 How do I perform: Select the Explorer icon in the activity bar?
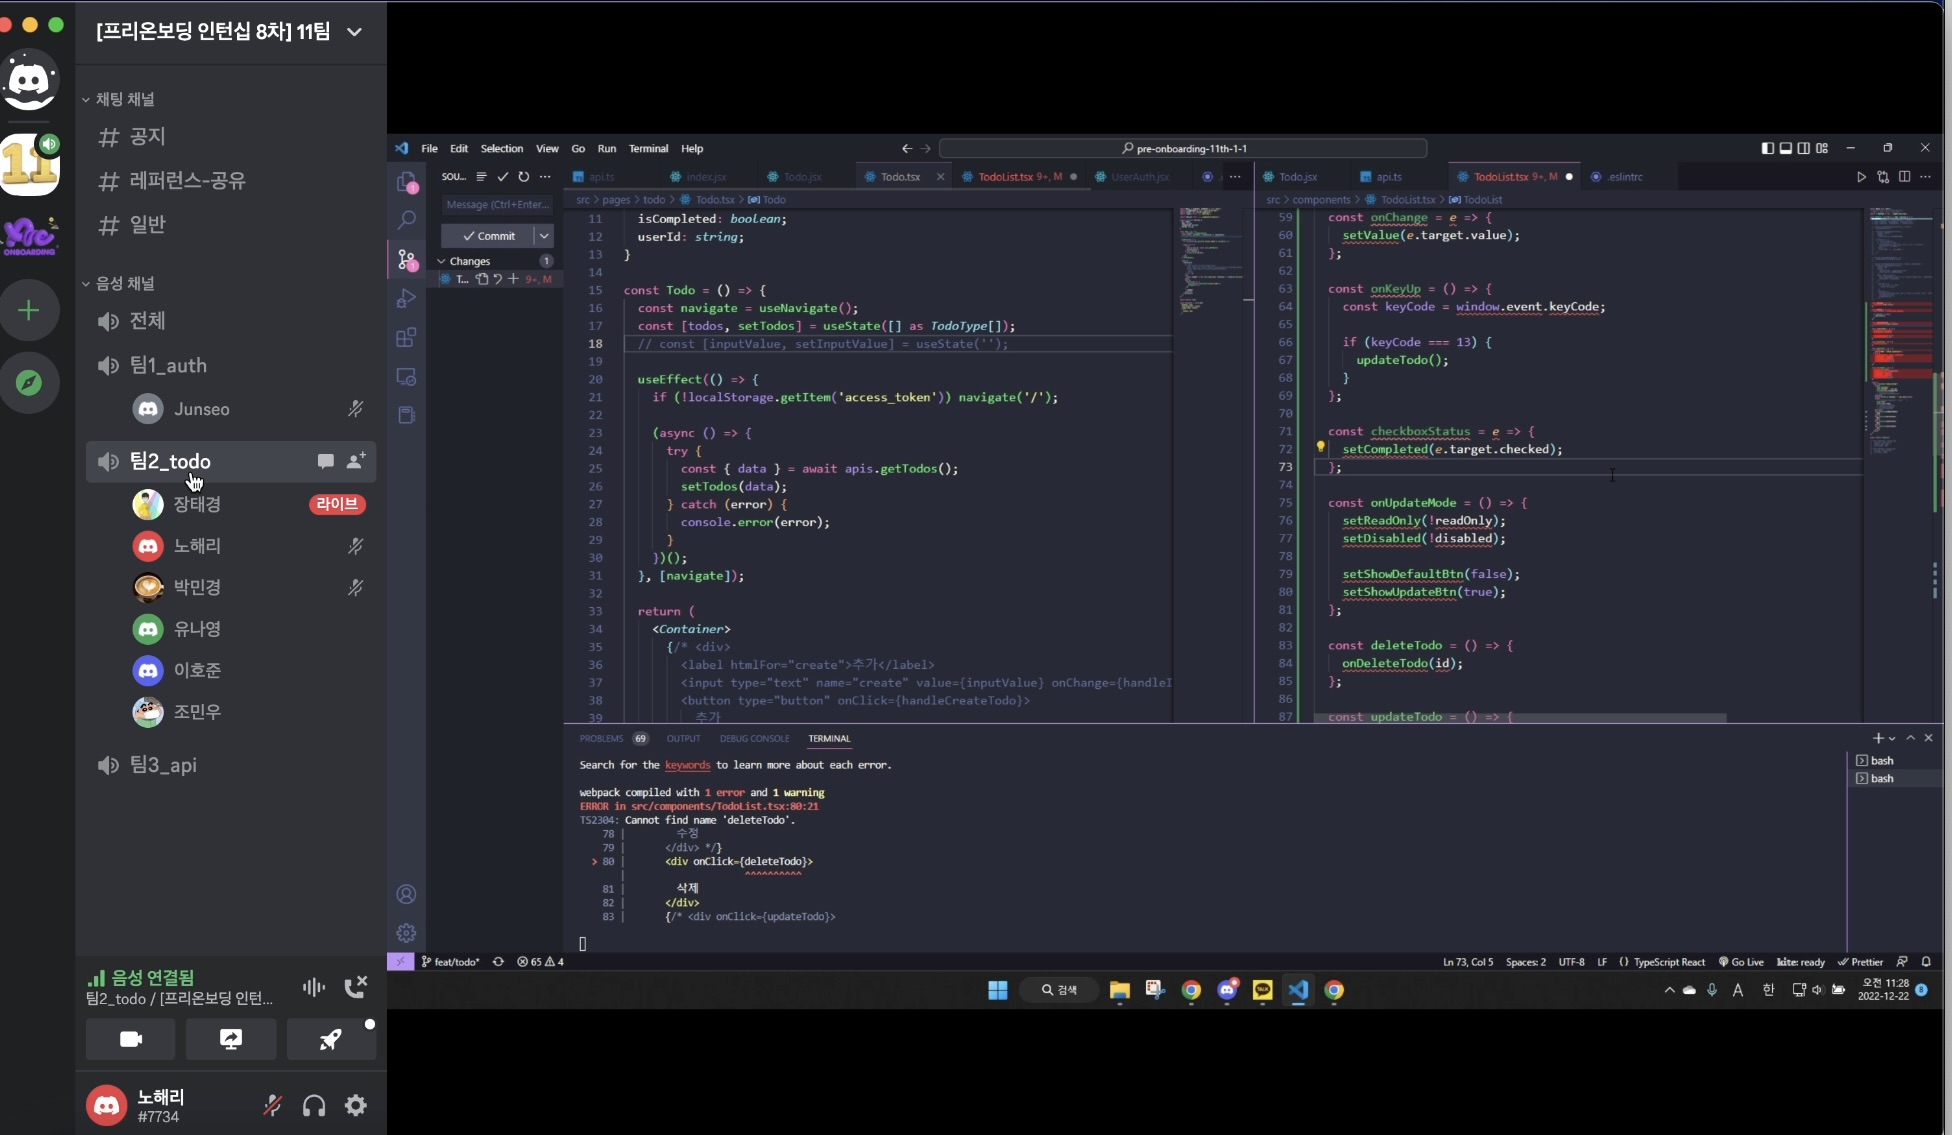[x=406, y=182]
